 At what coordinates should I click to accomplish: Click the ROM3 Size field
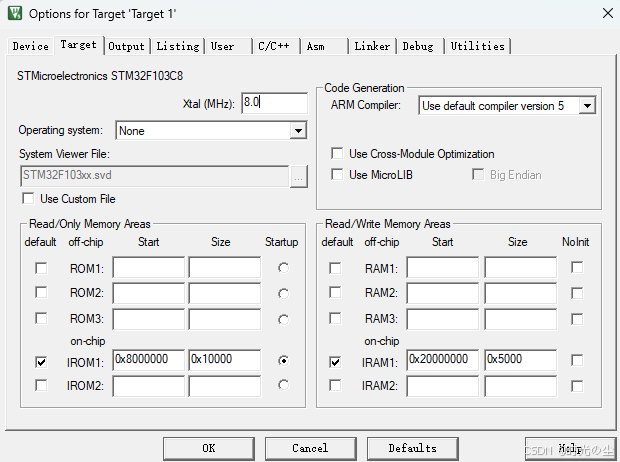tap(225, 319)
